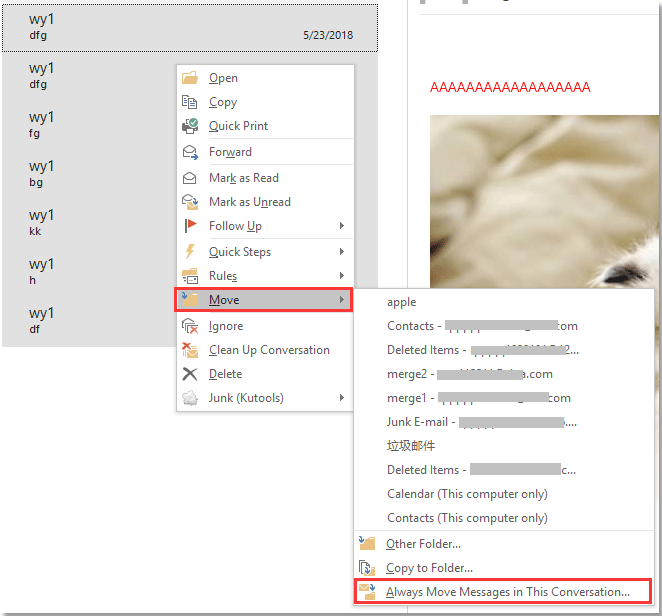Click the Clean Up Conversation icon
Screen dimensions: 662x616
coord(190,350)
